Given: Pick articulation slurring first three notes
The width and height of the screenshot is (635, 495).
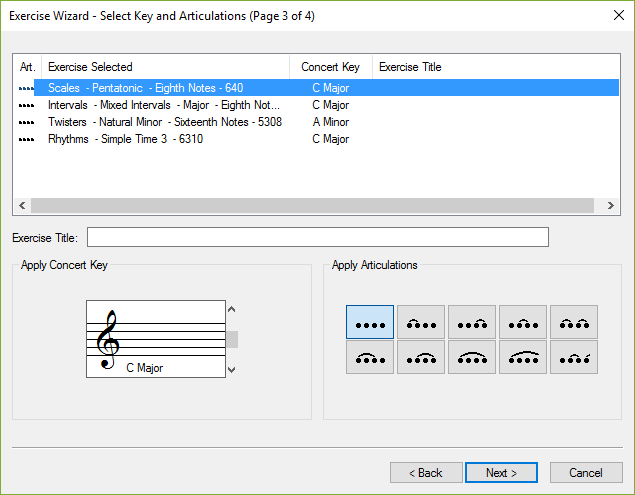Looking at the screenshot, I should pyautogui.click(x=370, y=357).
